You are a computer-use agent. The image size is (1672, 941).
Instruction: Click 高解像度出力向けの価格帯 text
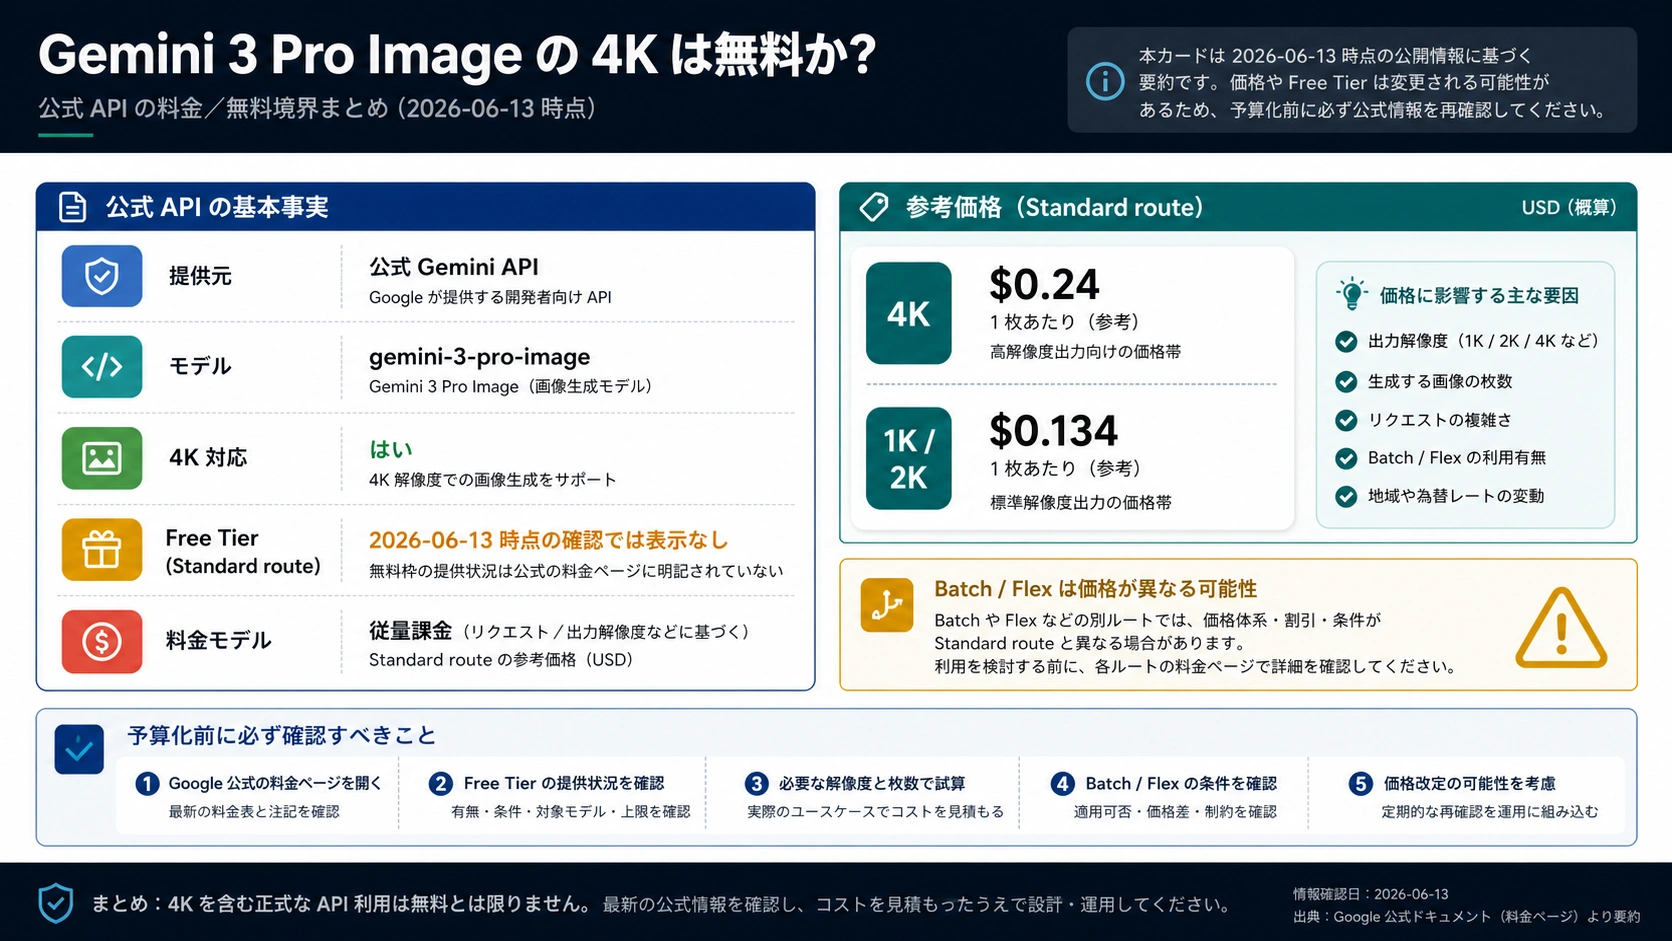point(1085,352)
